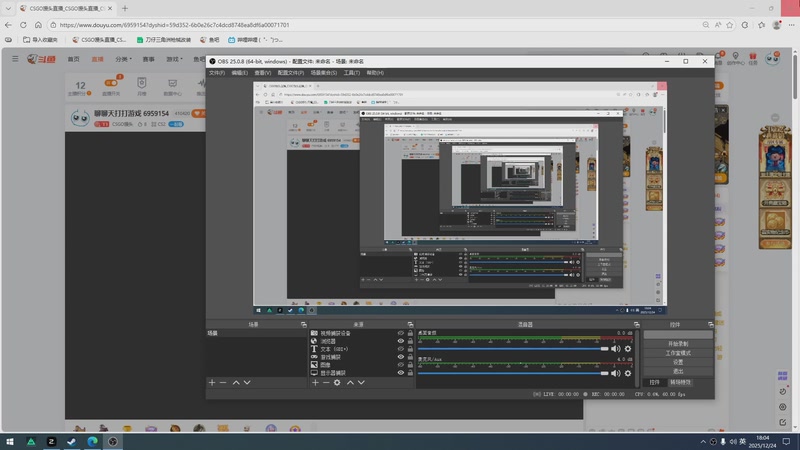Click the Edge address bar URL field
Viewport: 800px width, 450px height.
click(375, 24)
